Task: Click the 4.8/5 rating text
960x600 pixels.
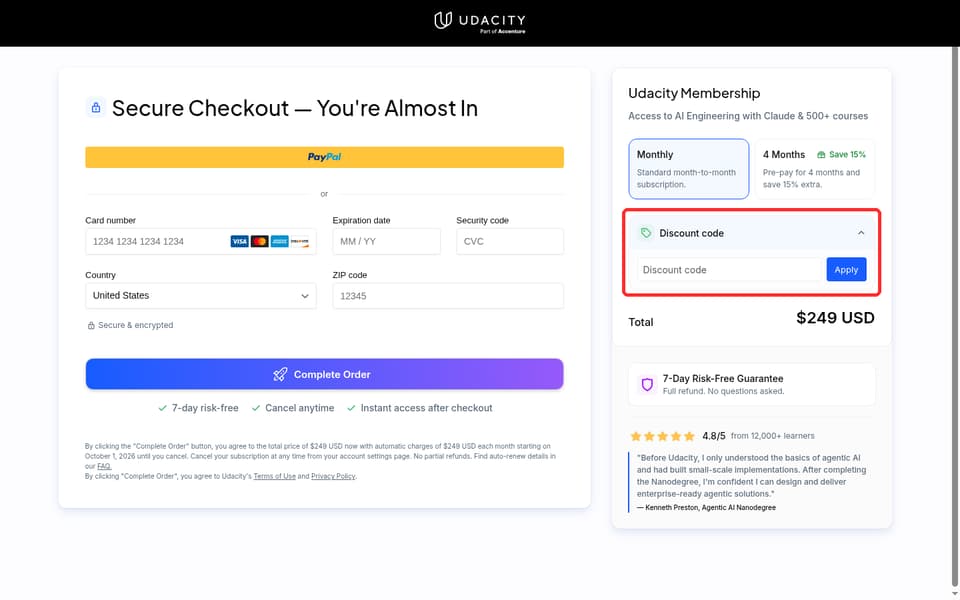Action: point(714,436)
